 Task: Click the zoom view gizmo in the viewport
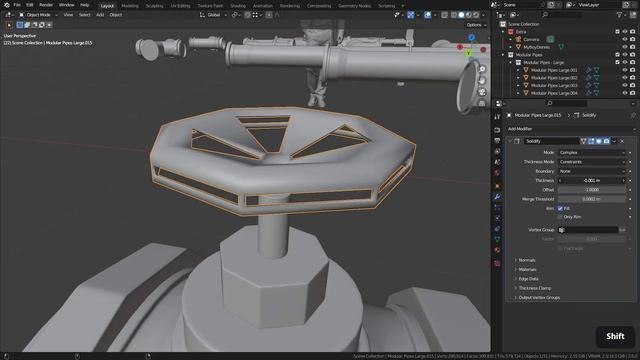(482, 69)
